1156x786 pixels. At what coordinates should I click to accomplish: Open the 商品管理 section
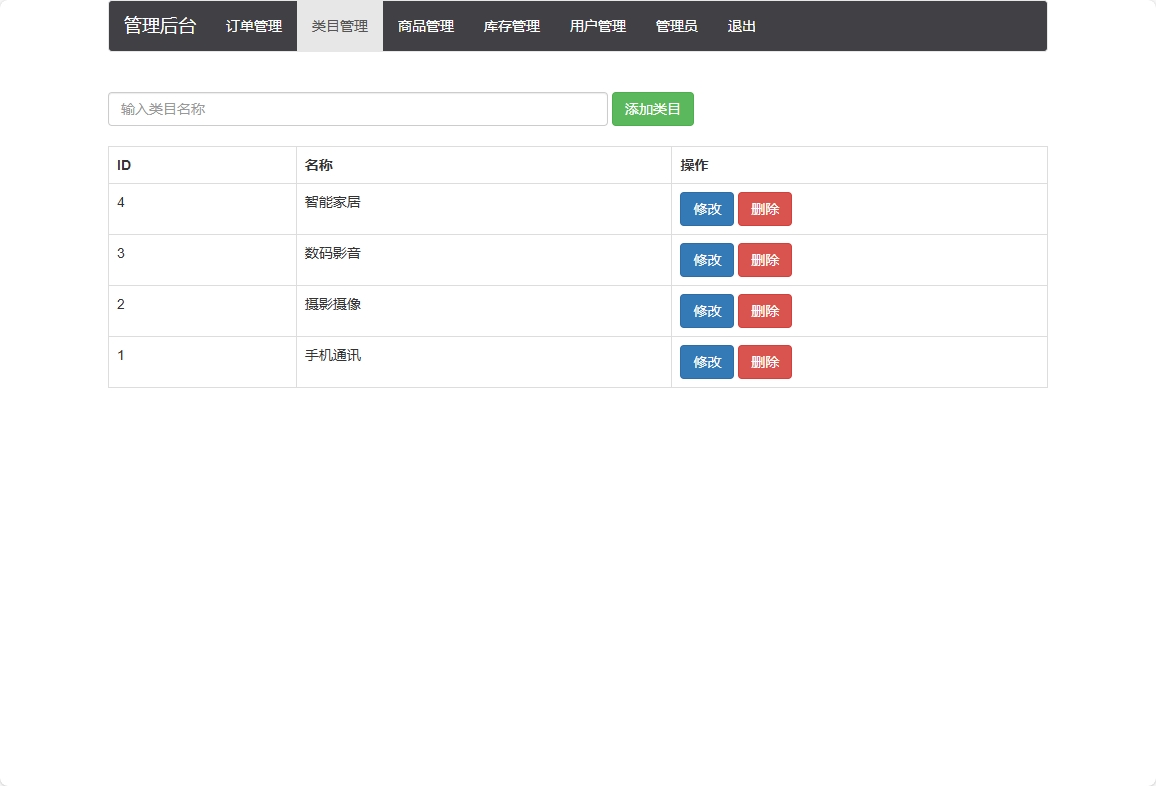pos(425,26)
